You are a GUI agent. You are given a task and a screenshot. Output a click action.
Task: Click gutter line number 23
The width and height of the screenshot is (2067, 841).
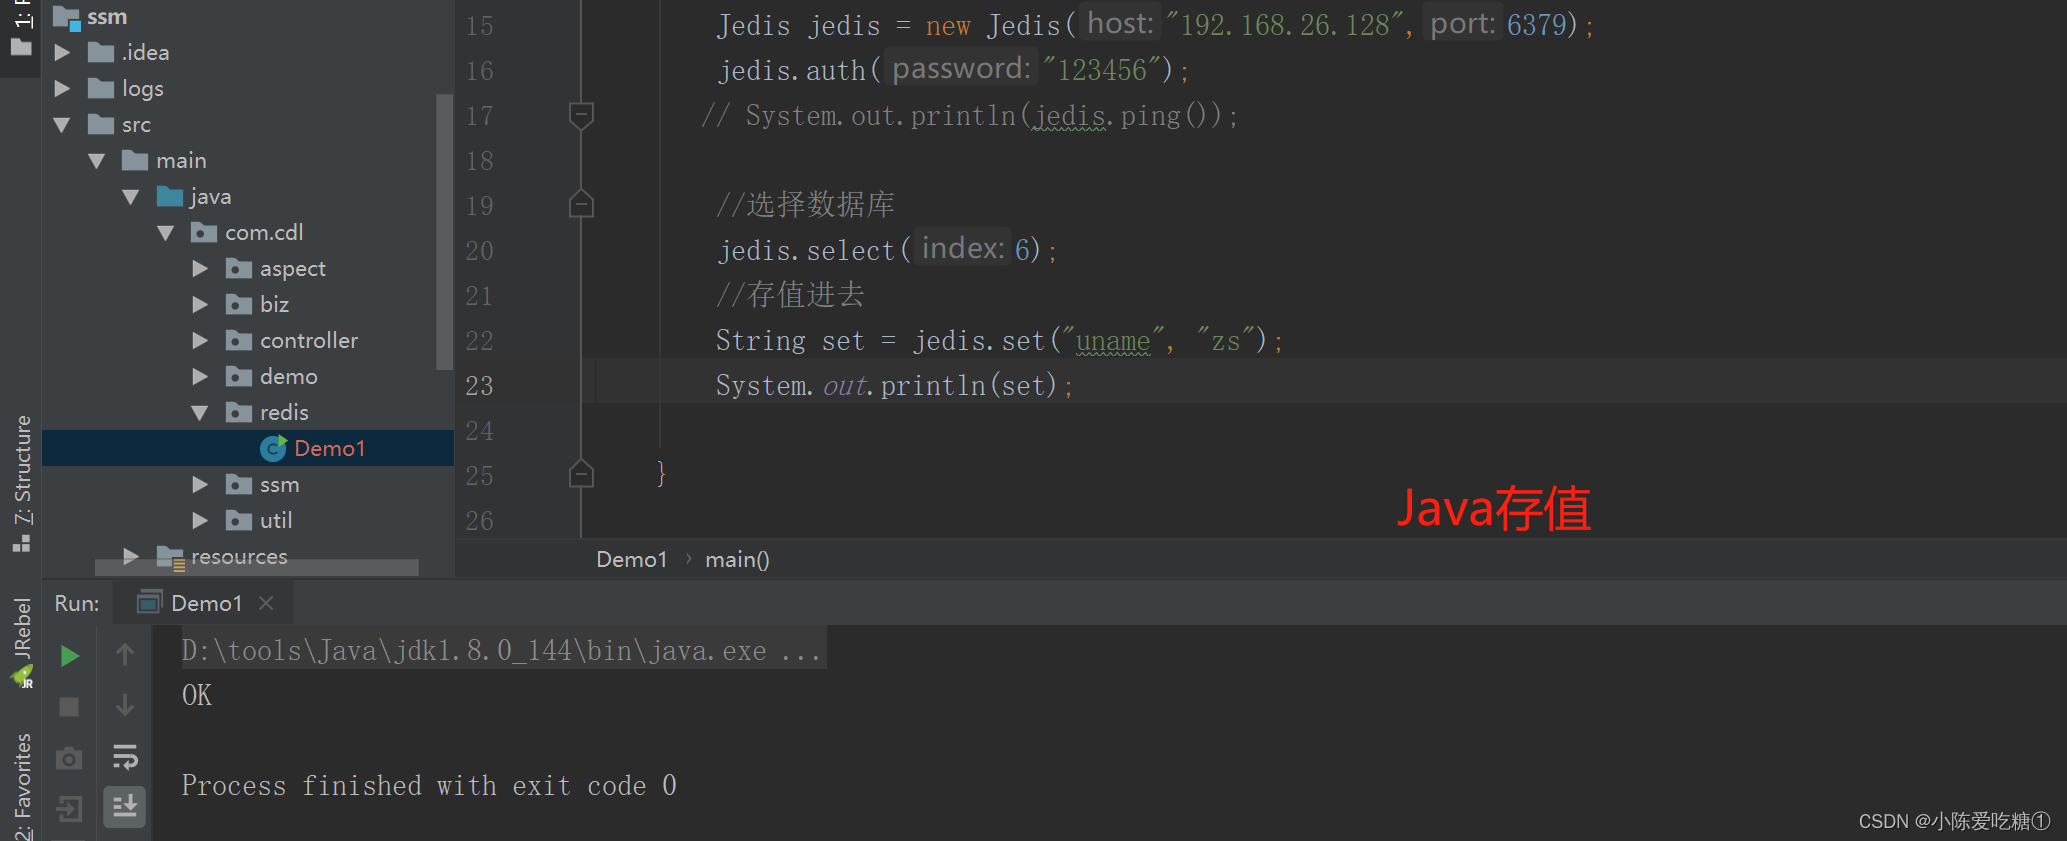[479, 386]
